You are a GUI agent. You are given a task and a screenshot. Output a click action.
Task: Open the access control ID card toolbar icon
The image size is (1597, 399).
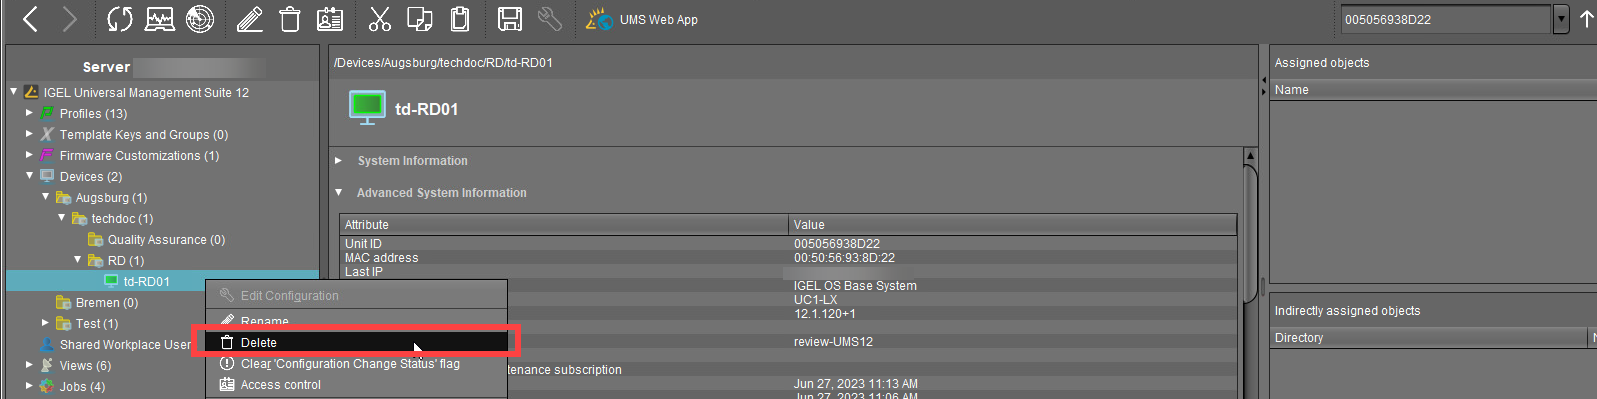(x=330, y=19)
